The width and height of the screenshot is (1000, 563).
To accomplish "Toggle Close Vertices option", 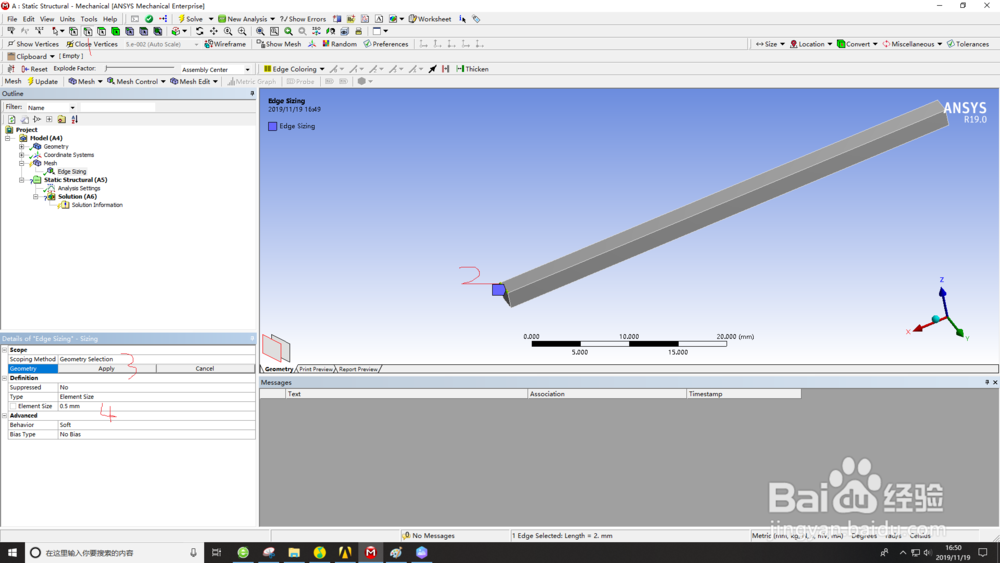I will (x=92, y=44).
